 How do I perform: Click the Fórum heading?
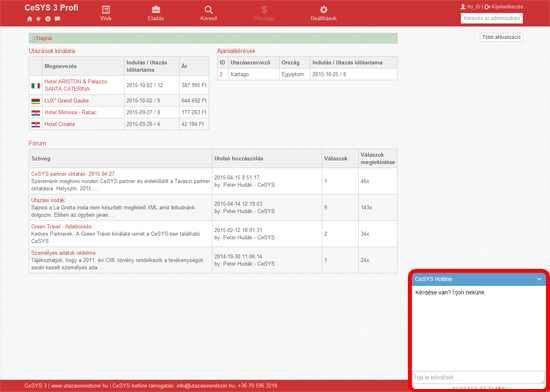tap(37, 143)
